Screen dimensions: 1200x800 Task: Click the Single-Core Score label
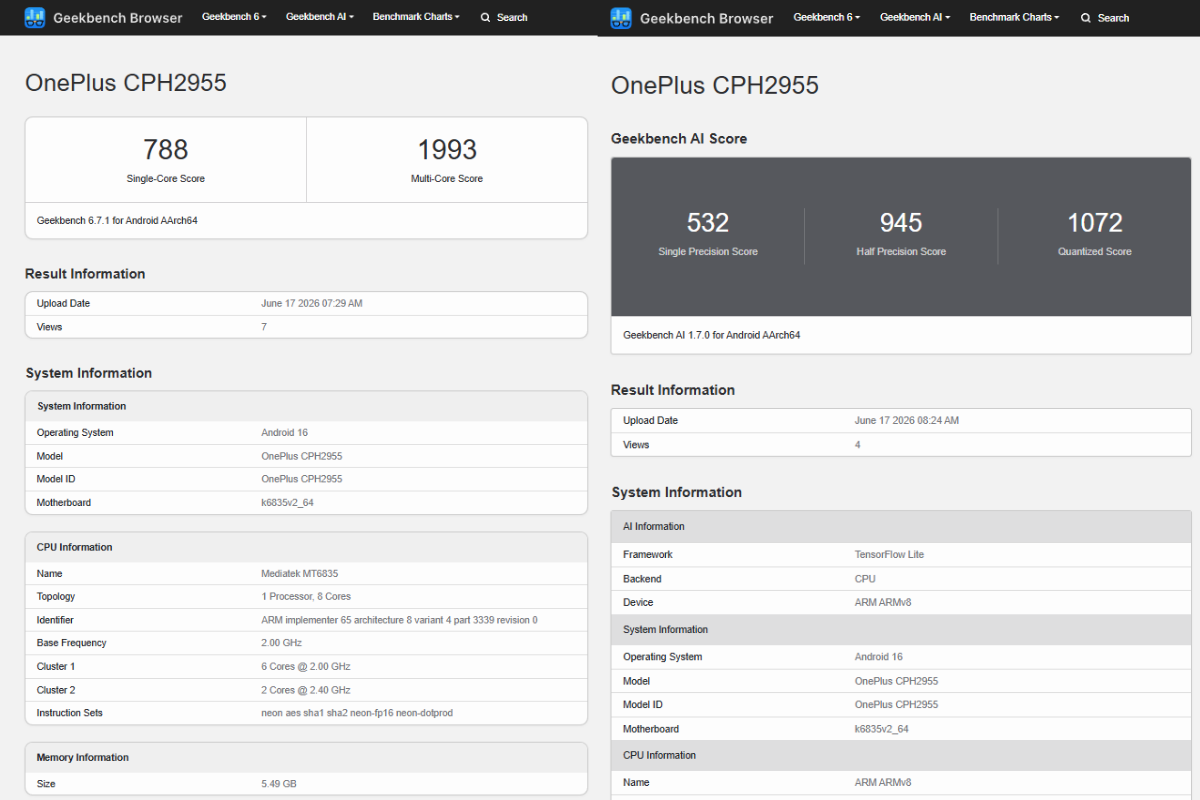(x=166, y=178)
